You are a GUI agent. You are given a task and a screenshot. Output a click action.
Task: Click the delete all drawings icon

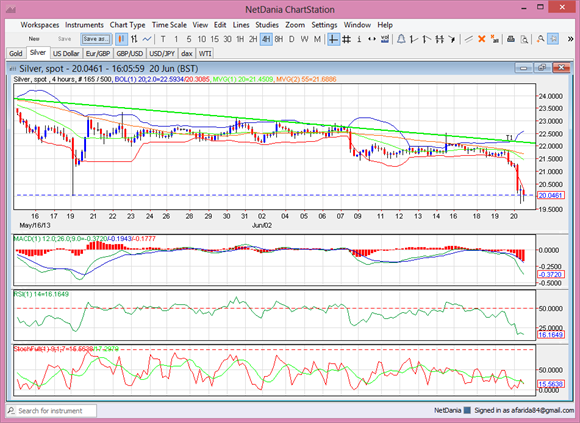495,39
